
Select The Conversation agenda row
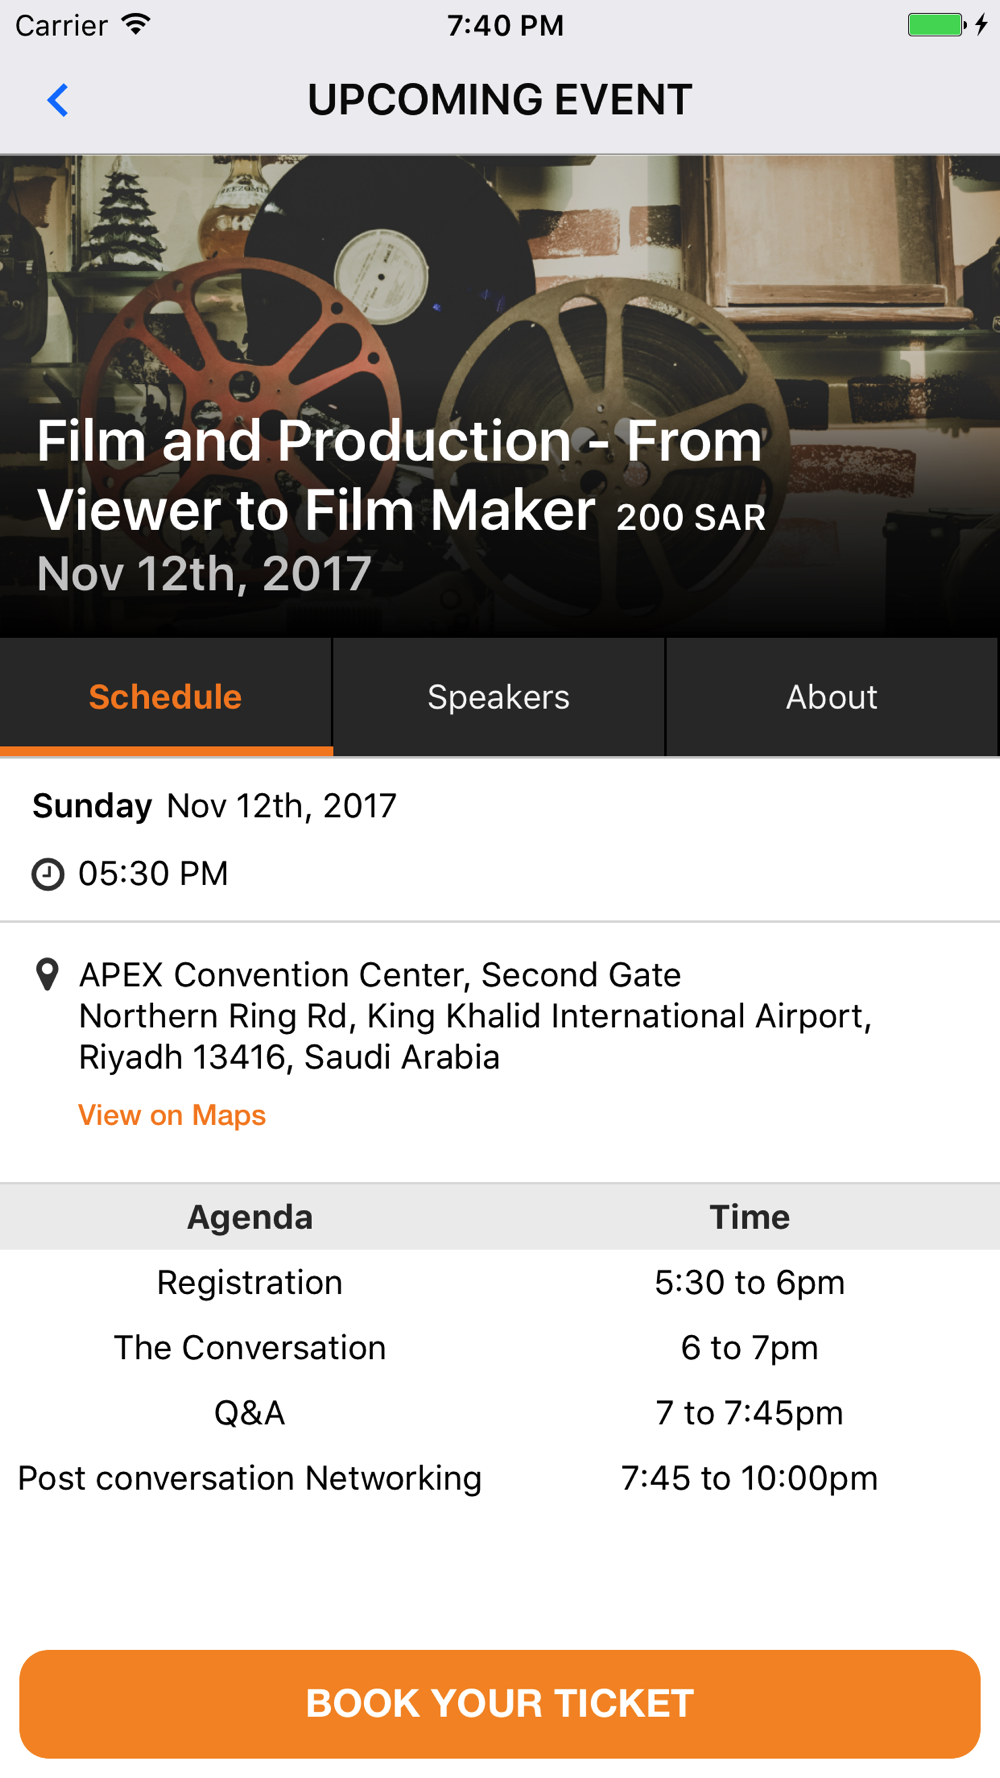[500, 1348]
